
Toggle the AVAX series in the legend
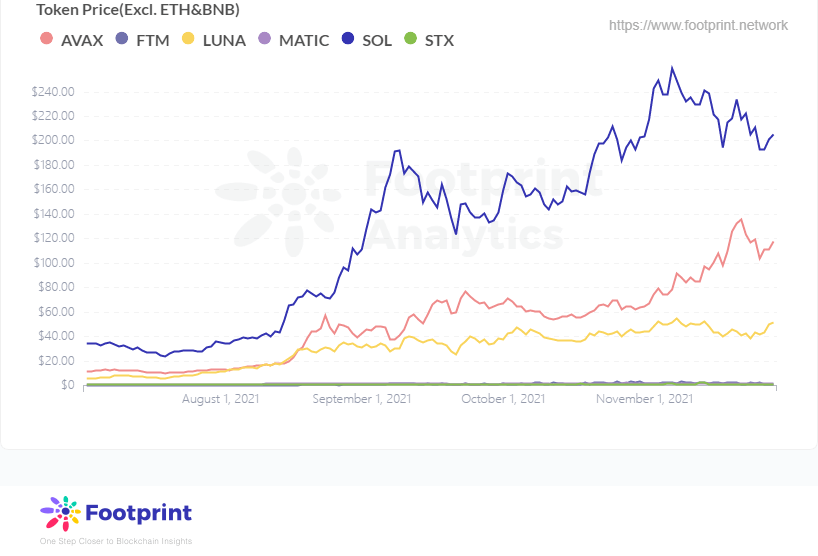click(x=81, y=40)
